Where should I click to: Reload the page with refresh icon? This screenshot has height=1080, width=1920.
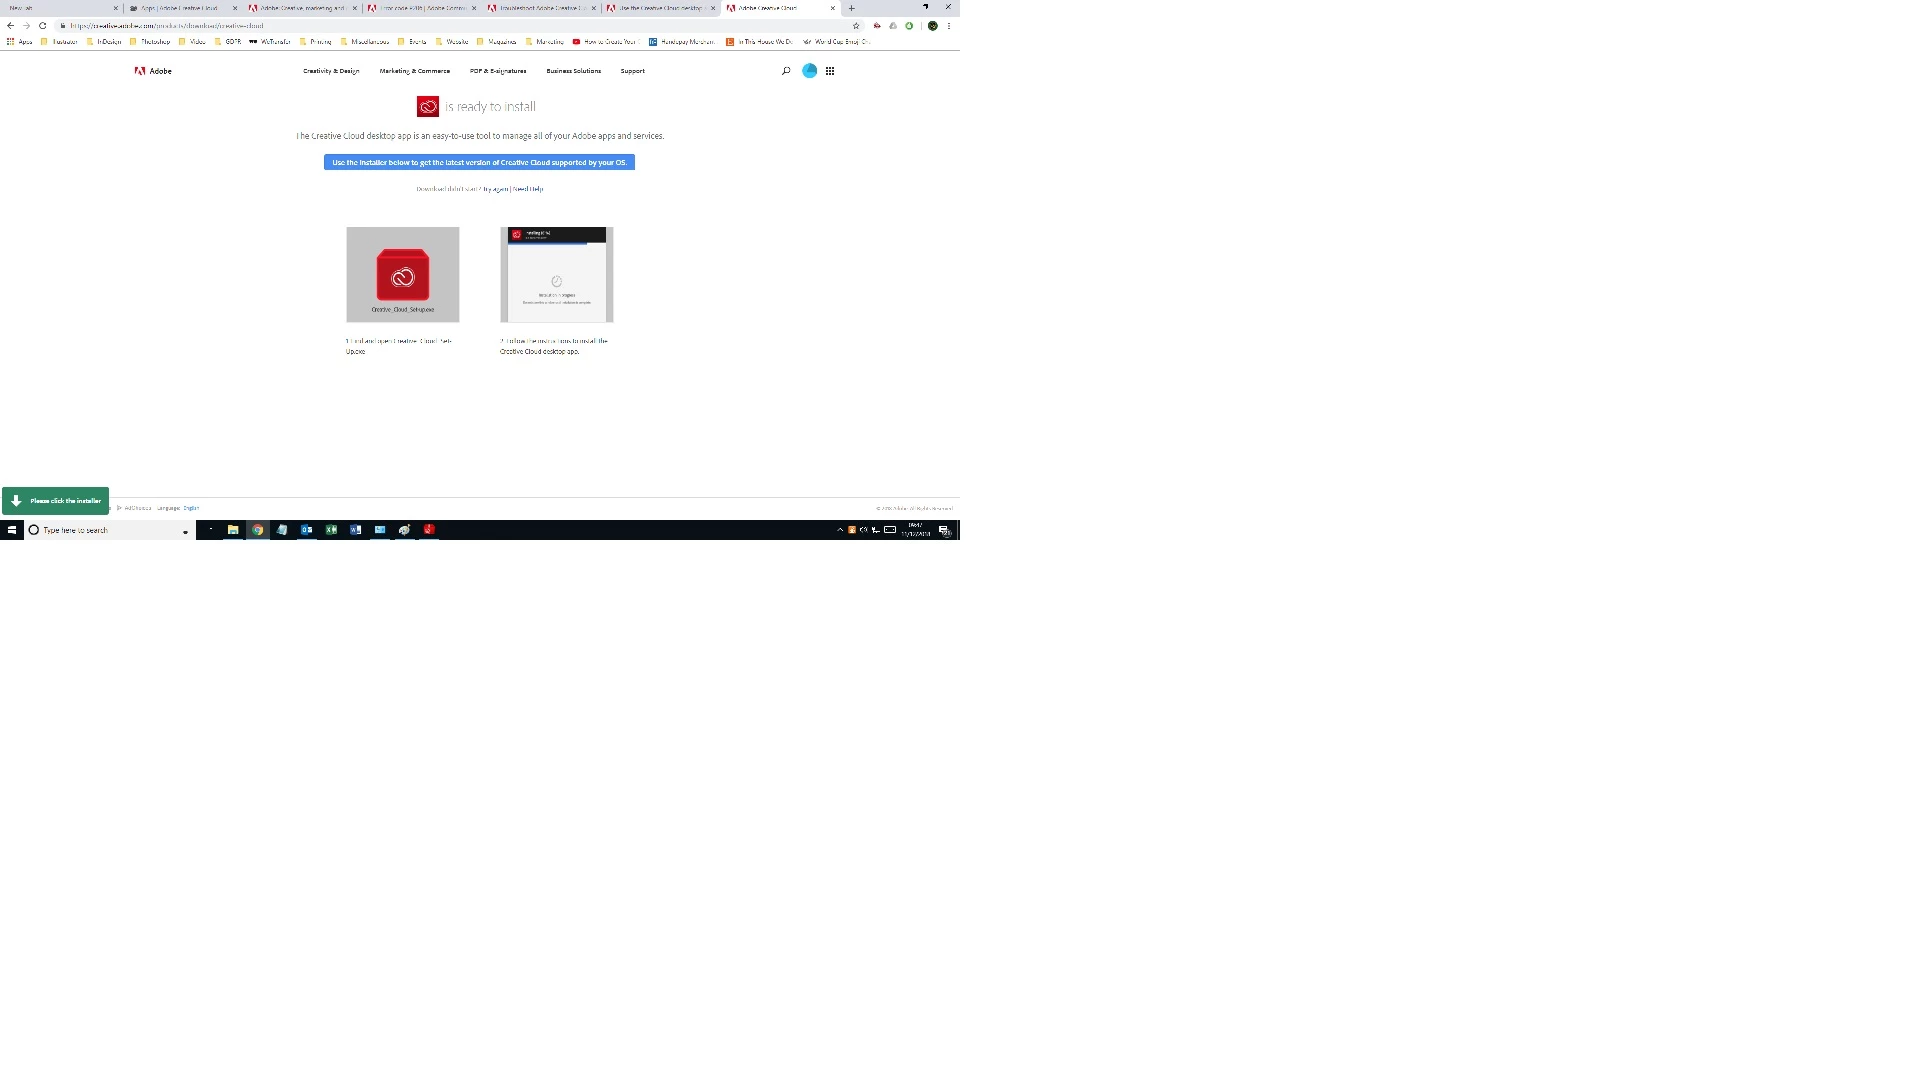pos(43,26)
